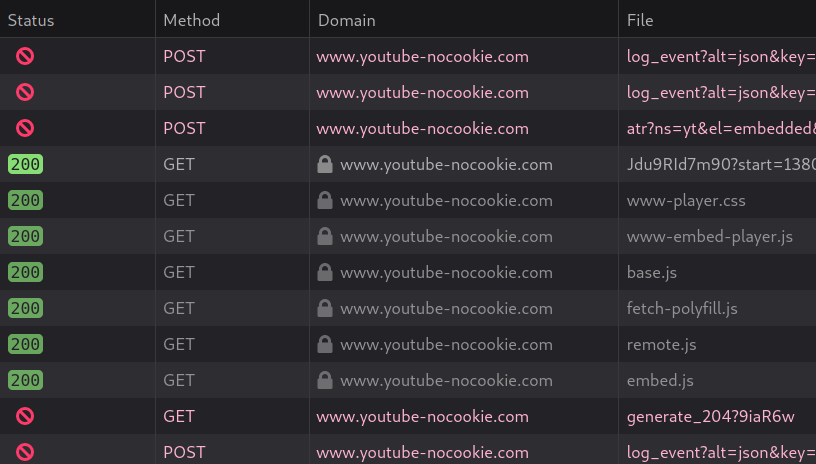Image resolution: width=816 pixels, height=464 pixels.
Task: Click the domain text in the embed.js row
Action: click(x=447, y=381)
